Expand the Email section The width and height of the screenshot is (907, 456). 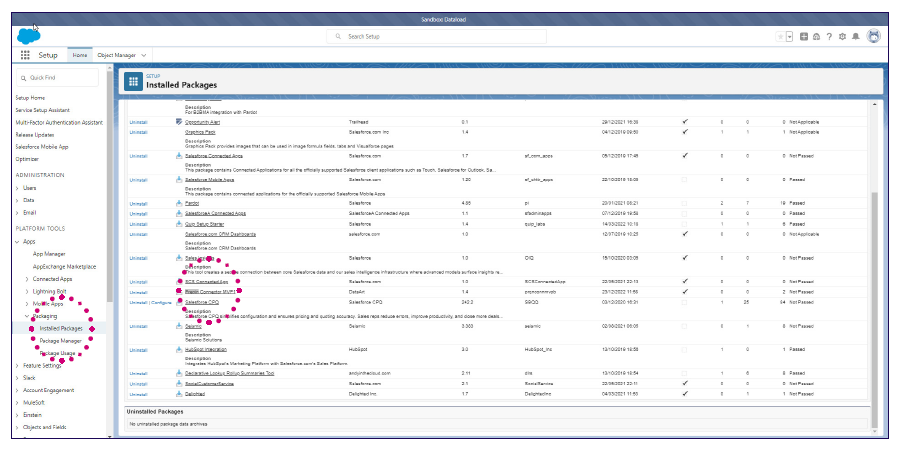click(17, 213)
